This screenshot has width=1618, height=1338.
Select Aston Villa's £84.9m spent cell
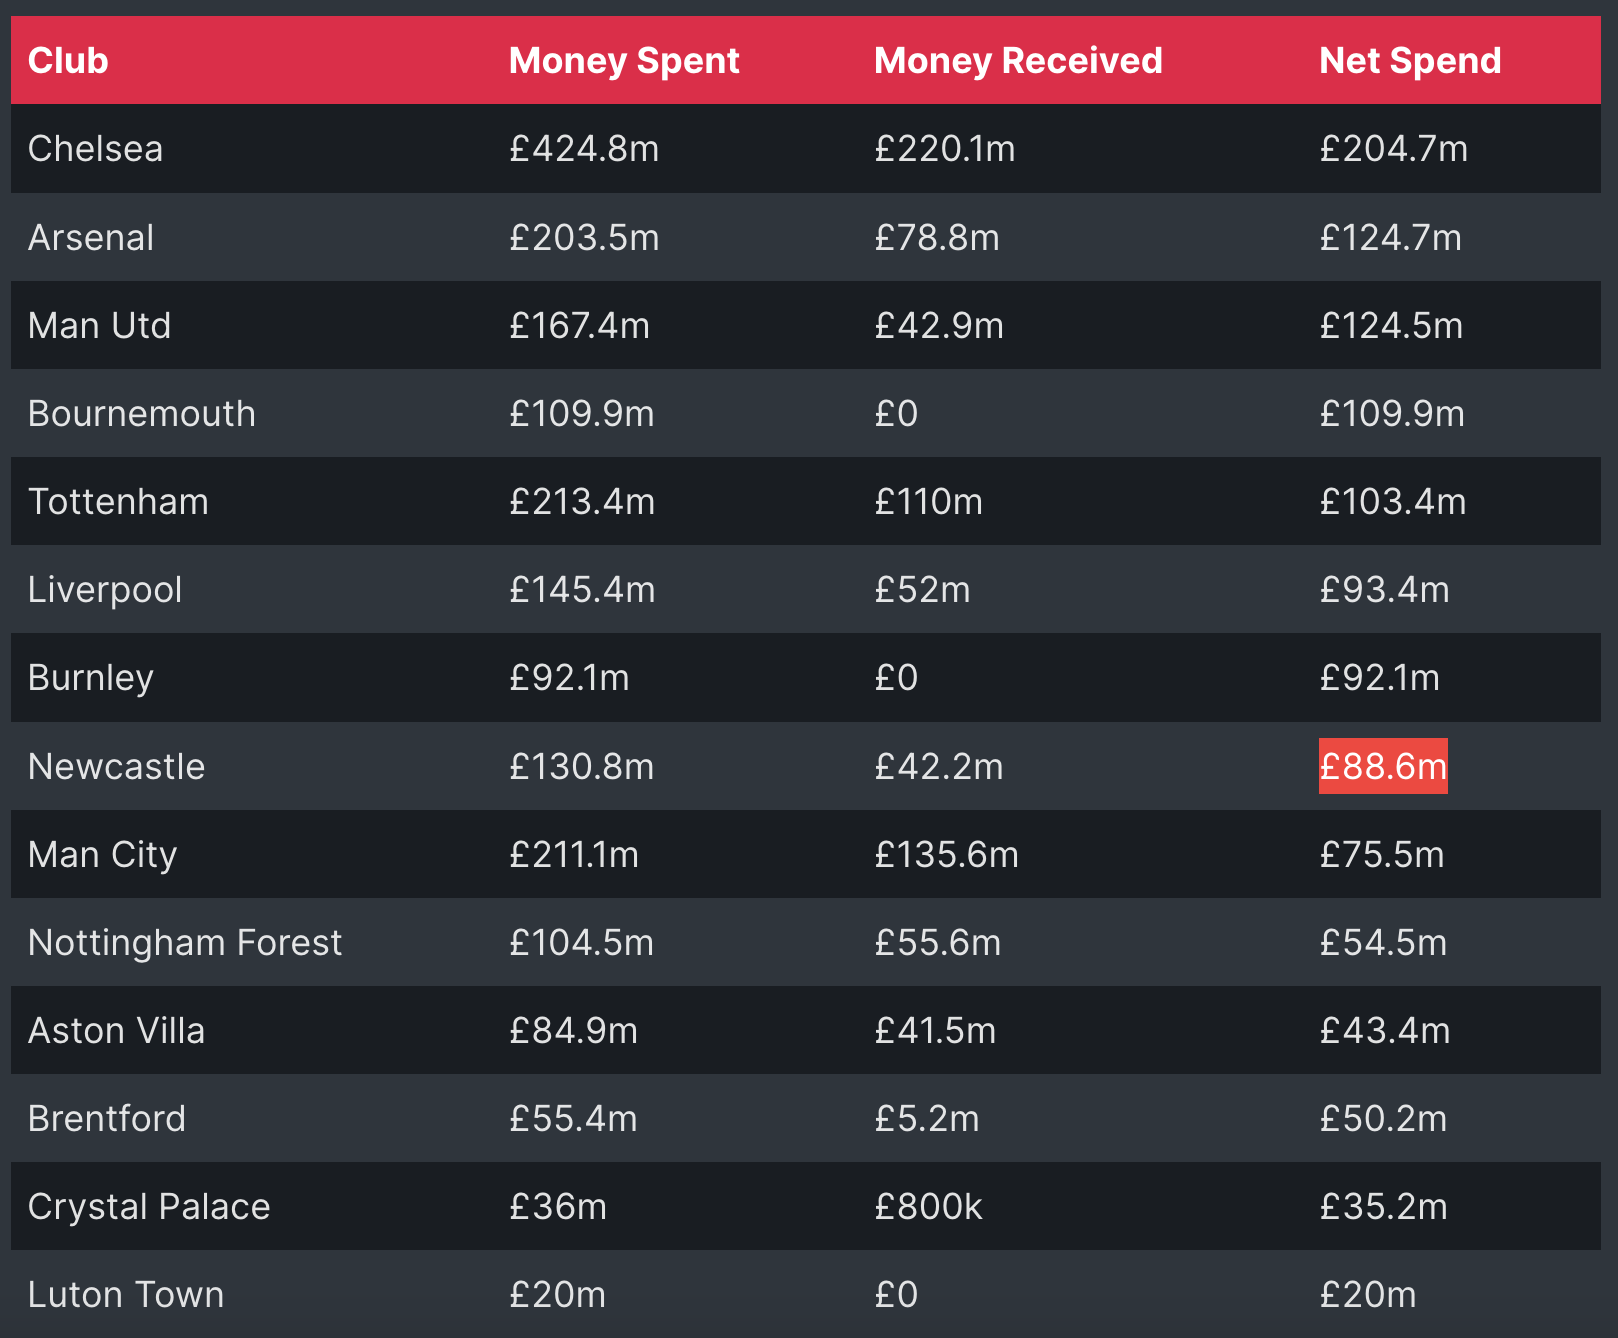click(x=573, y=1031)
